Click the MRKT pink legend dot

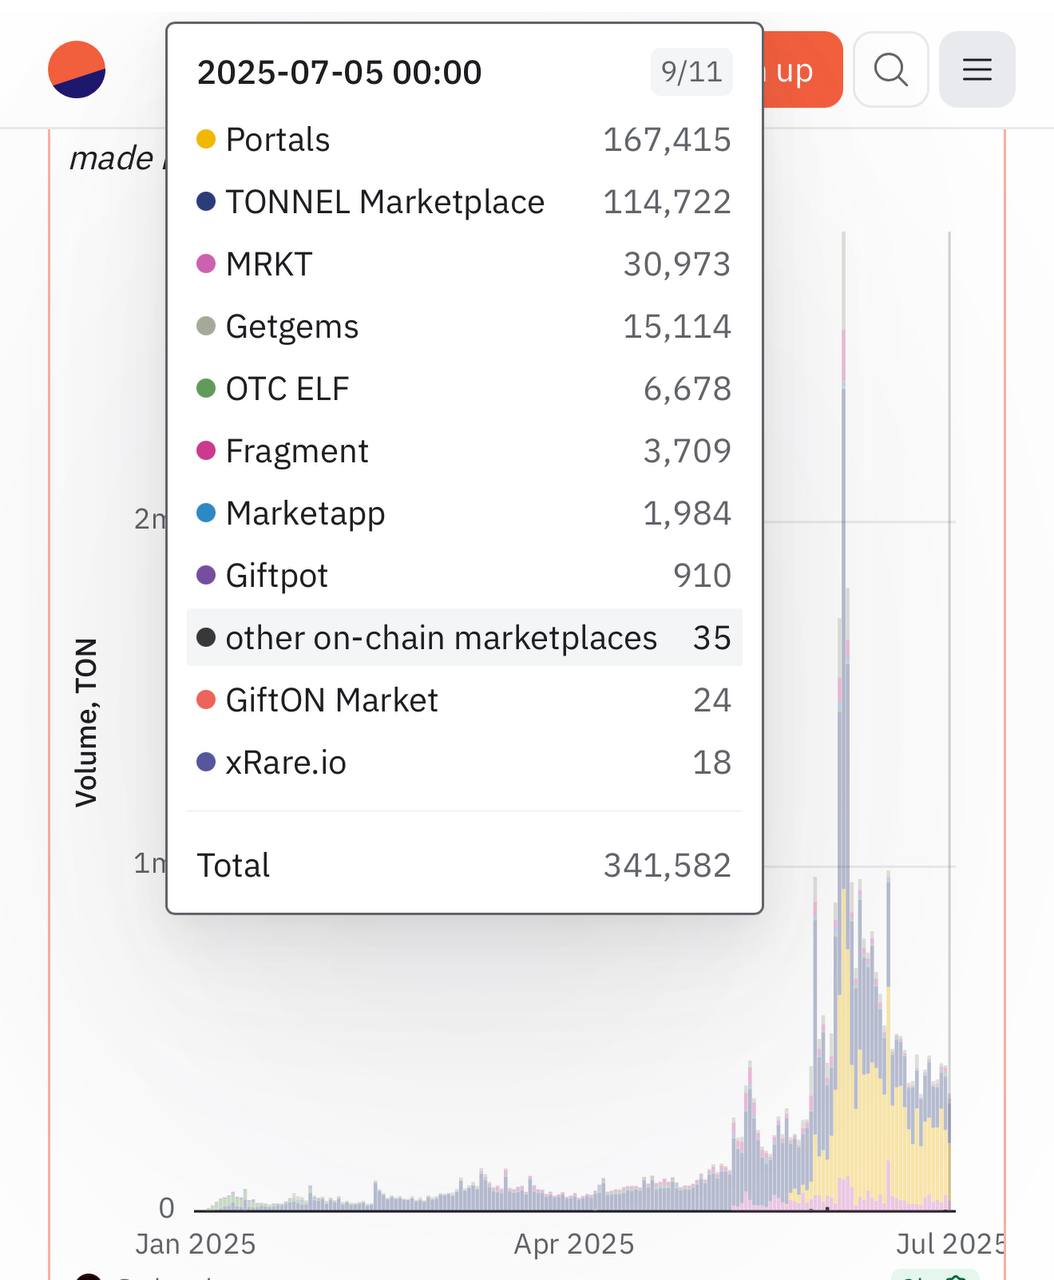pyautogui.click(x=206, y=264)
